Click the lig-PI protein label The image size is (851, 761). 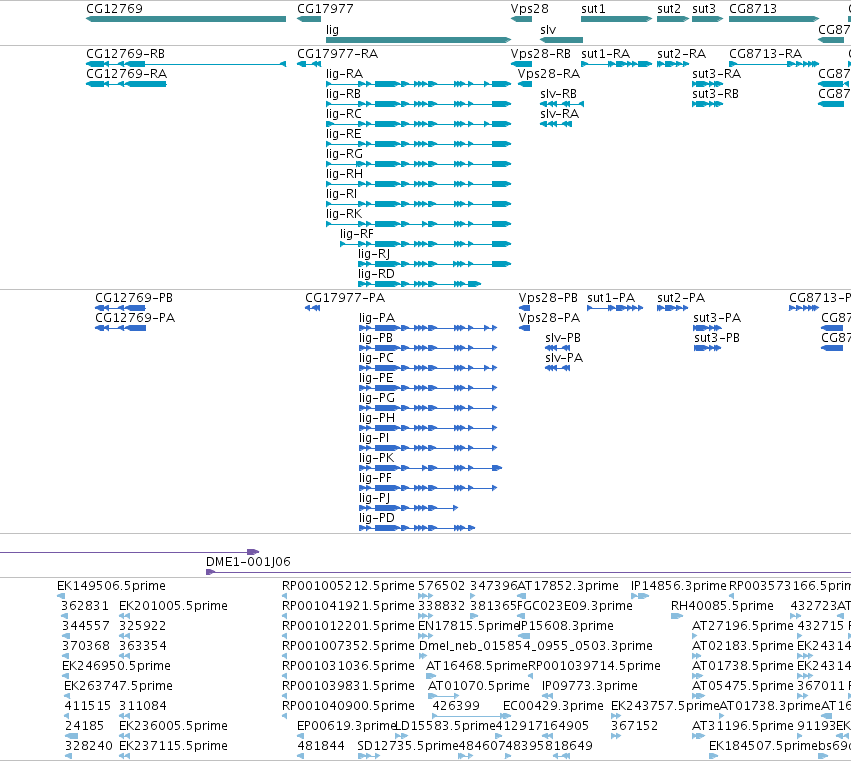tap(374, 438)
